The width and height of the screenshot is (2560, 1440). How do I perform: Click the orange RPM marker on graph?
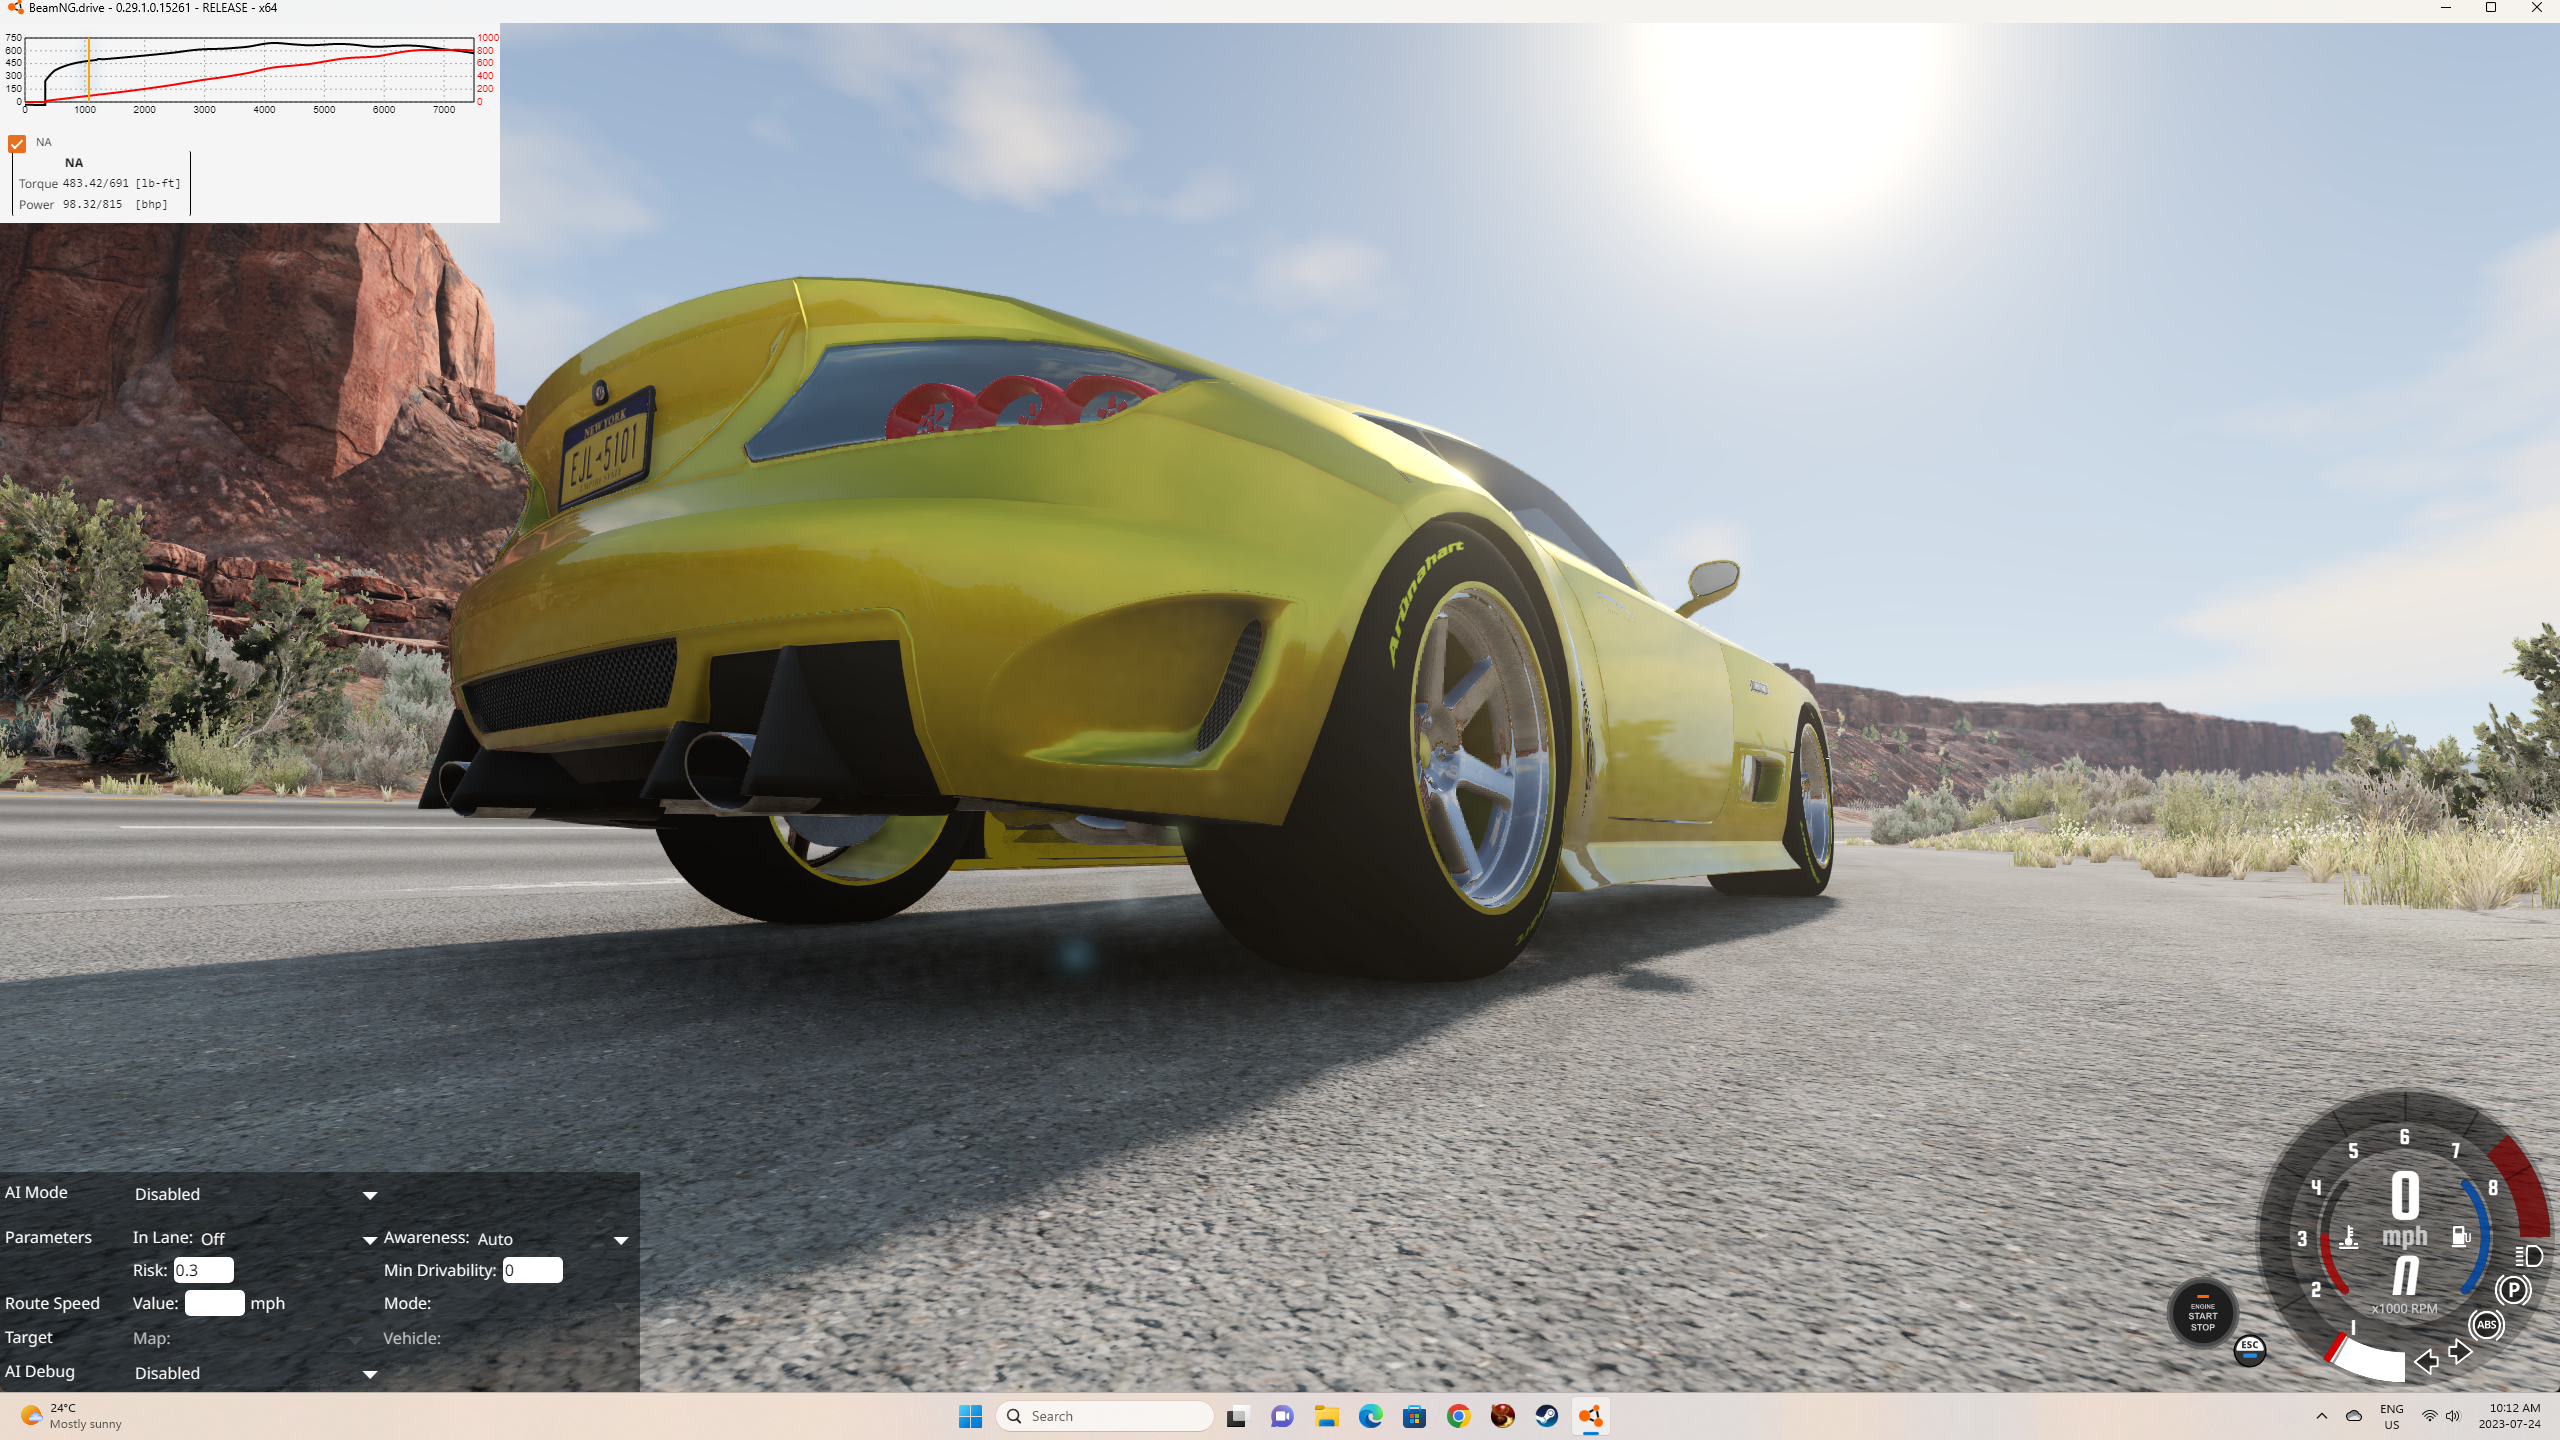click(x=89, y=70)
